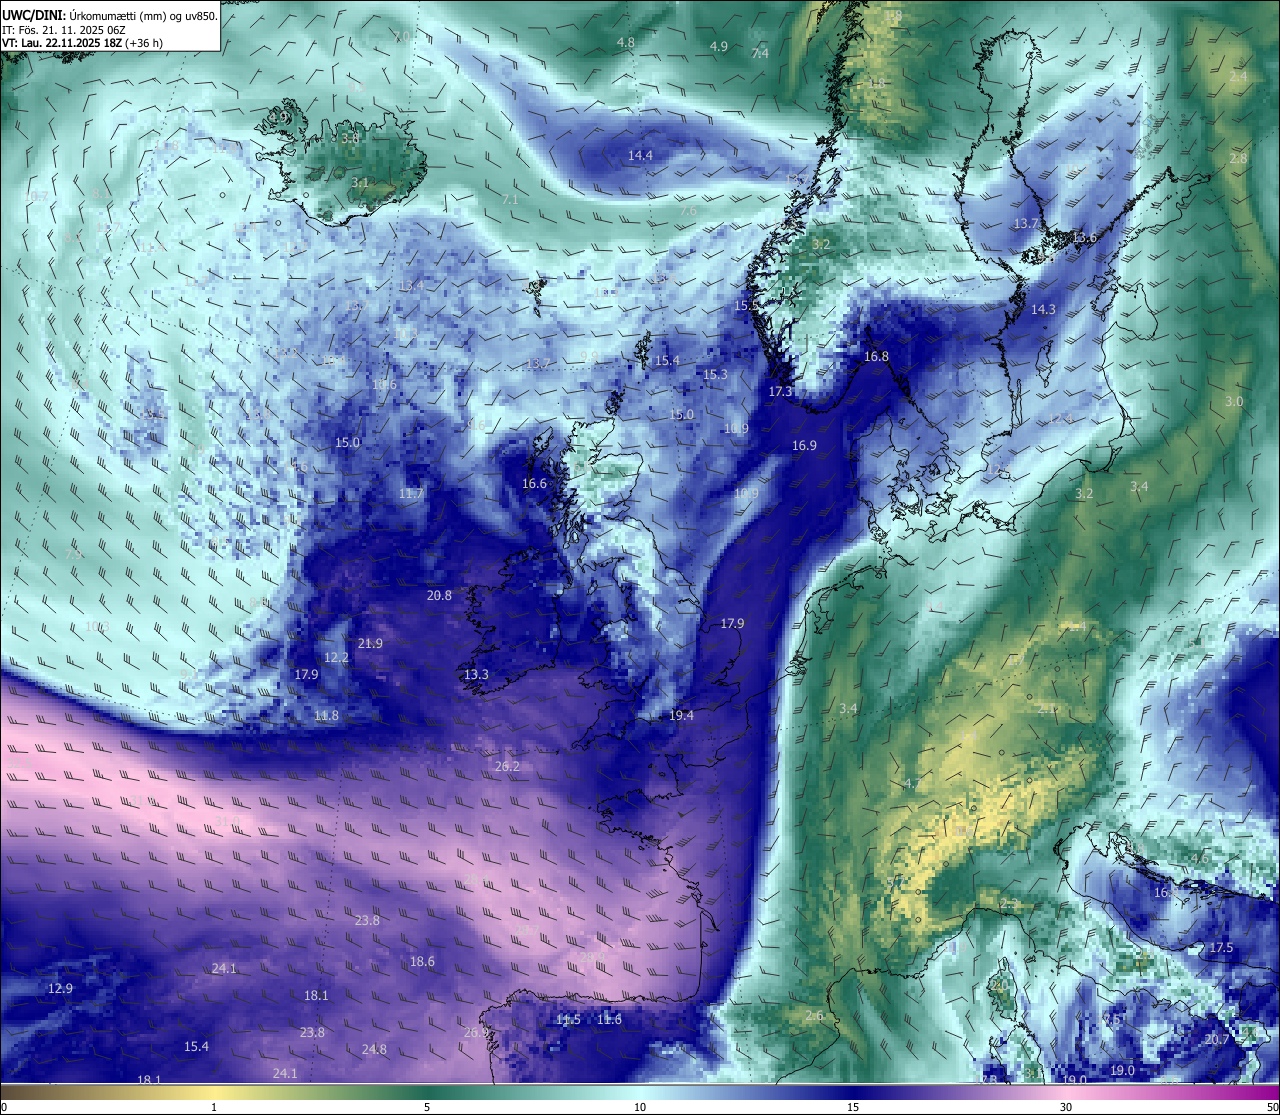Click the map value '17.5' over the Adriatic
The height and width of the screenshot is (1115, 1280).
click(x=1222, y=948)
